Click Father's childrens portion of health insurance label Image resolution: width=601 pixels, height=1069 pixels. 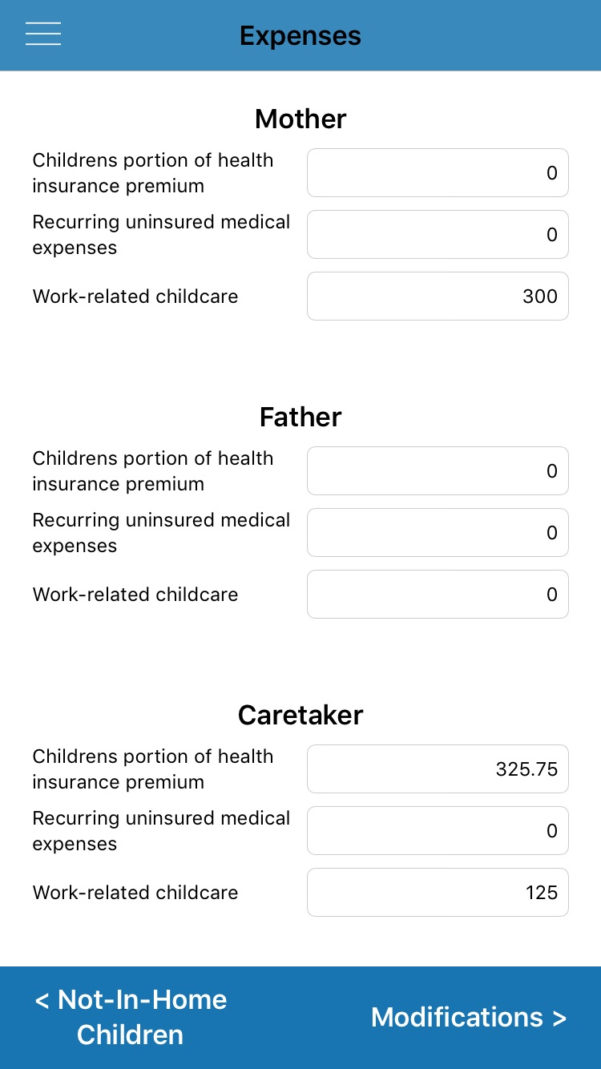click(153, 470)
